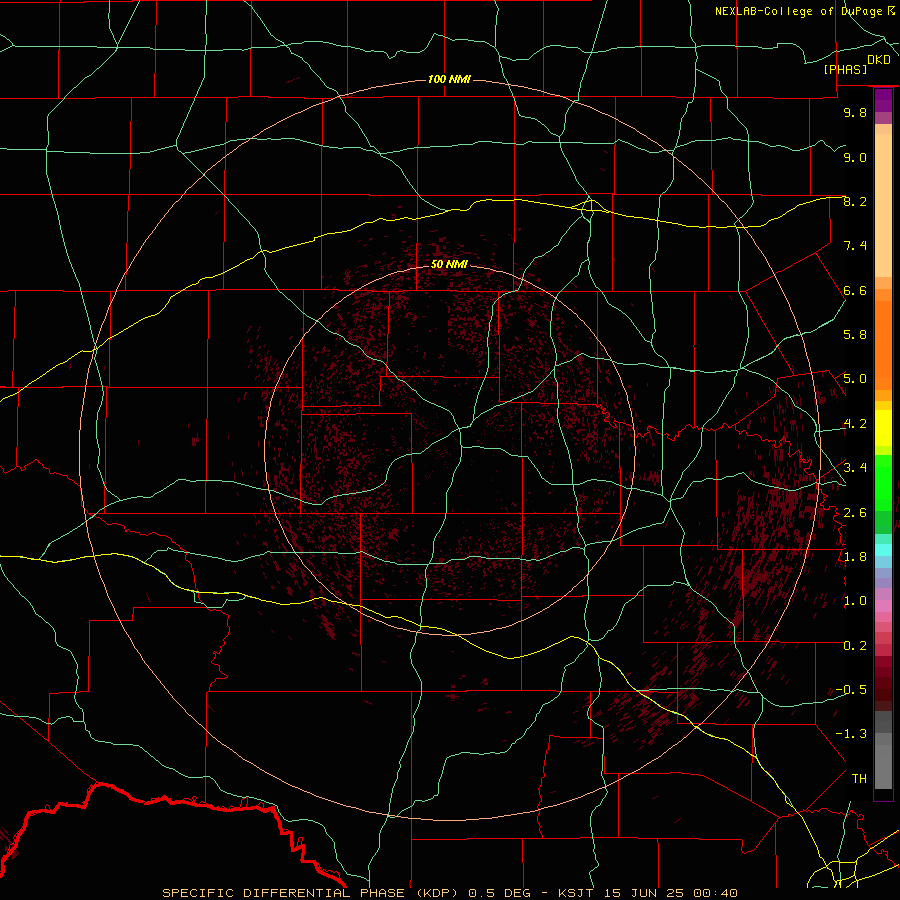Click the yellow band of the color scale
Viewport: 900px width, 900px height.
pyautogui.click(x=883, y=428)
